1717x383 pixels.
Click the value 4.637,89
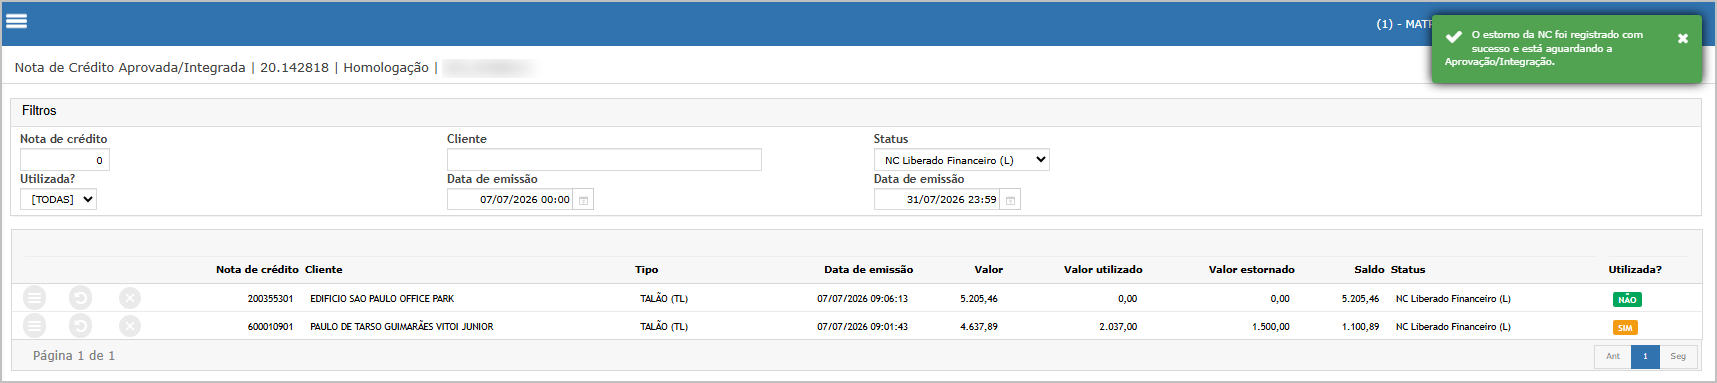click(x=979, y=327)
